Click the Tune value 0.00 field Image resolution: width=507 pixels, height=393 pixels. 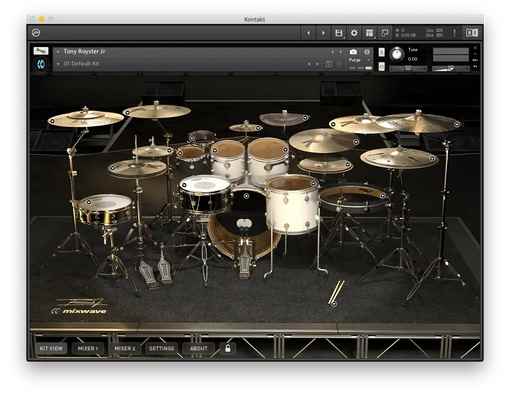[x=413, y=59]
